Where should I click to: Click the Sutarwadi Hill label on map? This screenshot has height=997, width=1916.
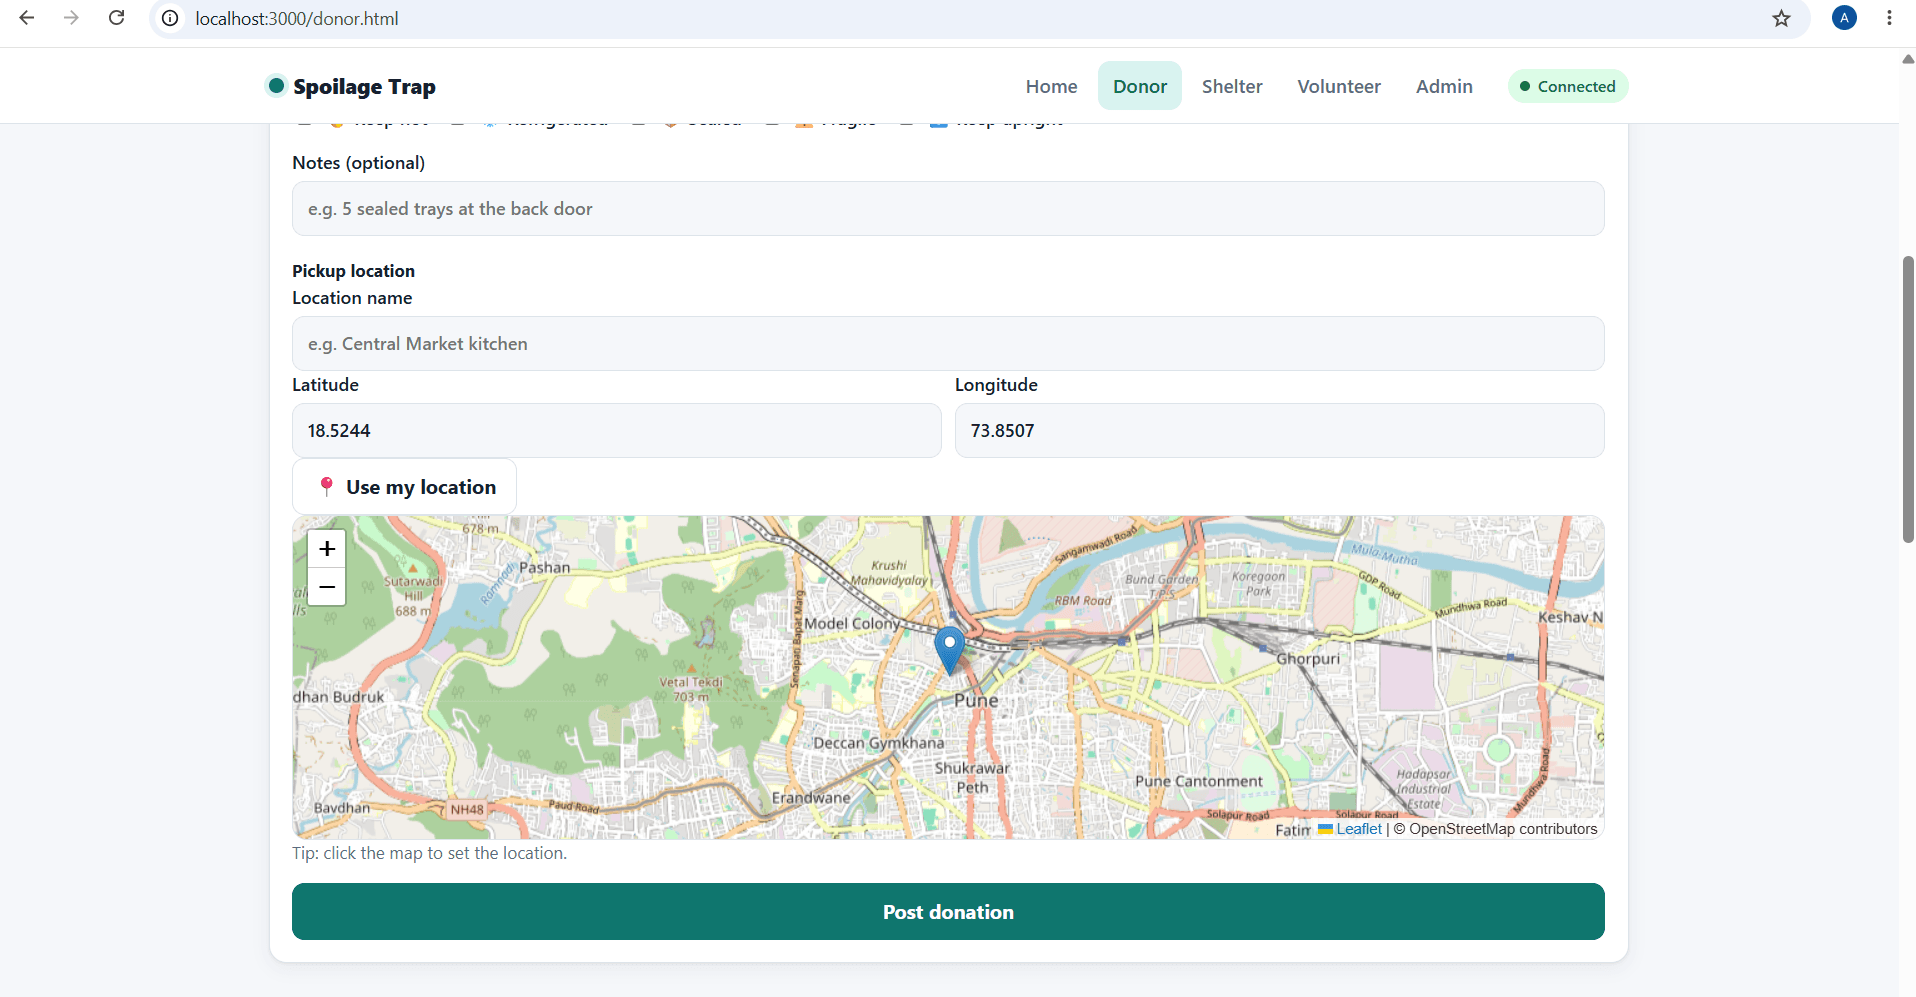(413, 596)
